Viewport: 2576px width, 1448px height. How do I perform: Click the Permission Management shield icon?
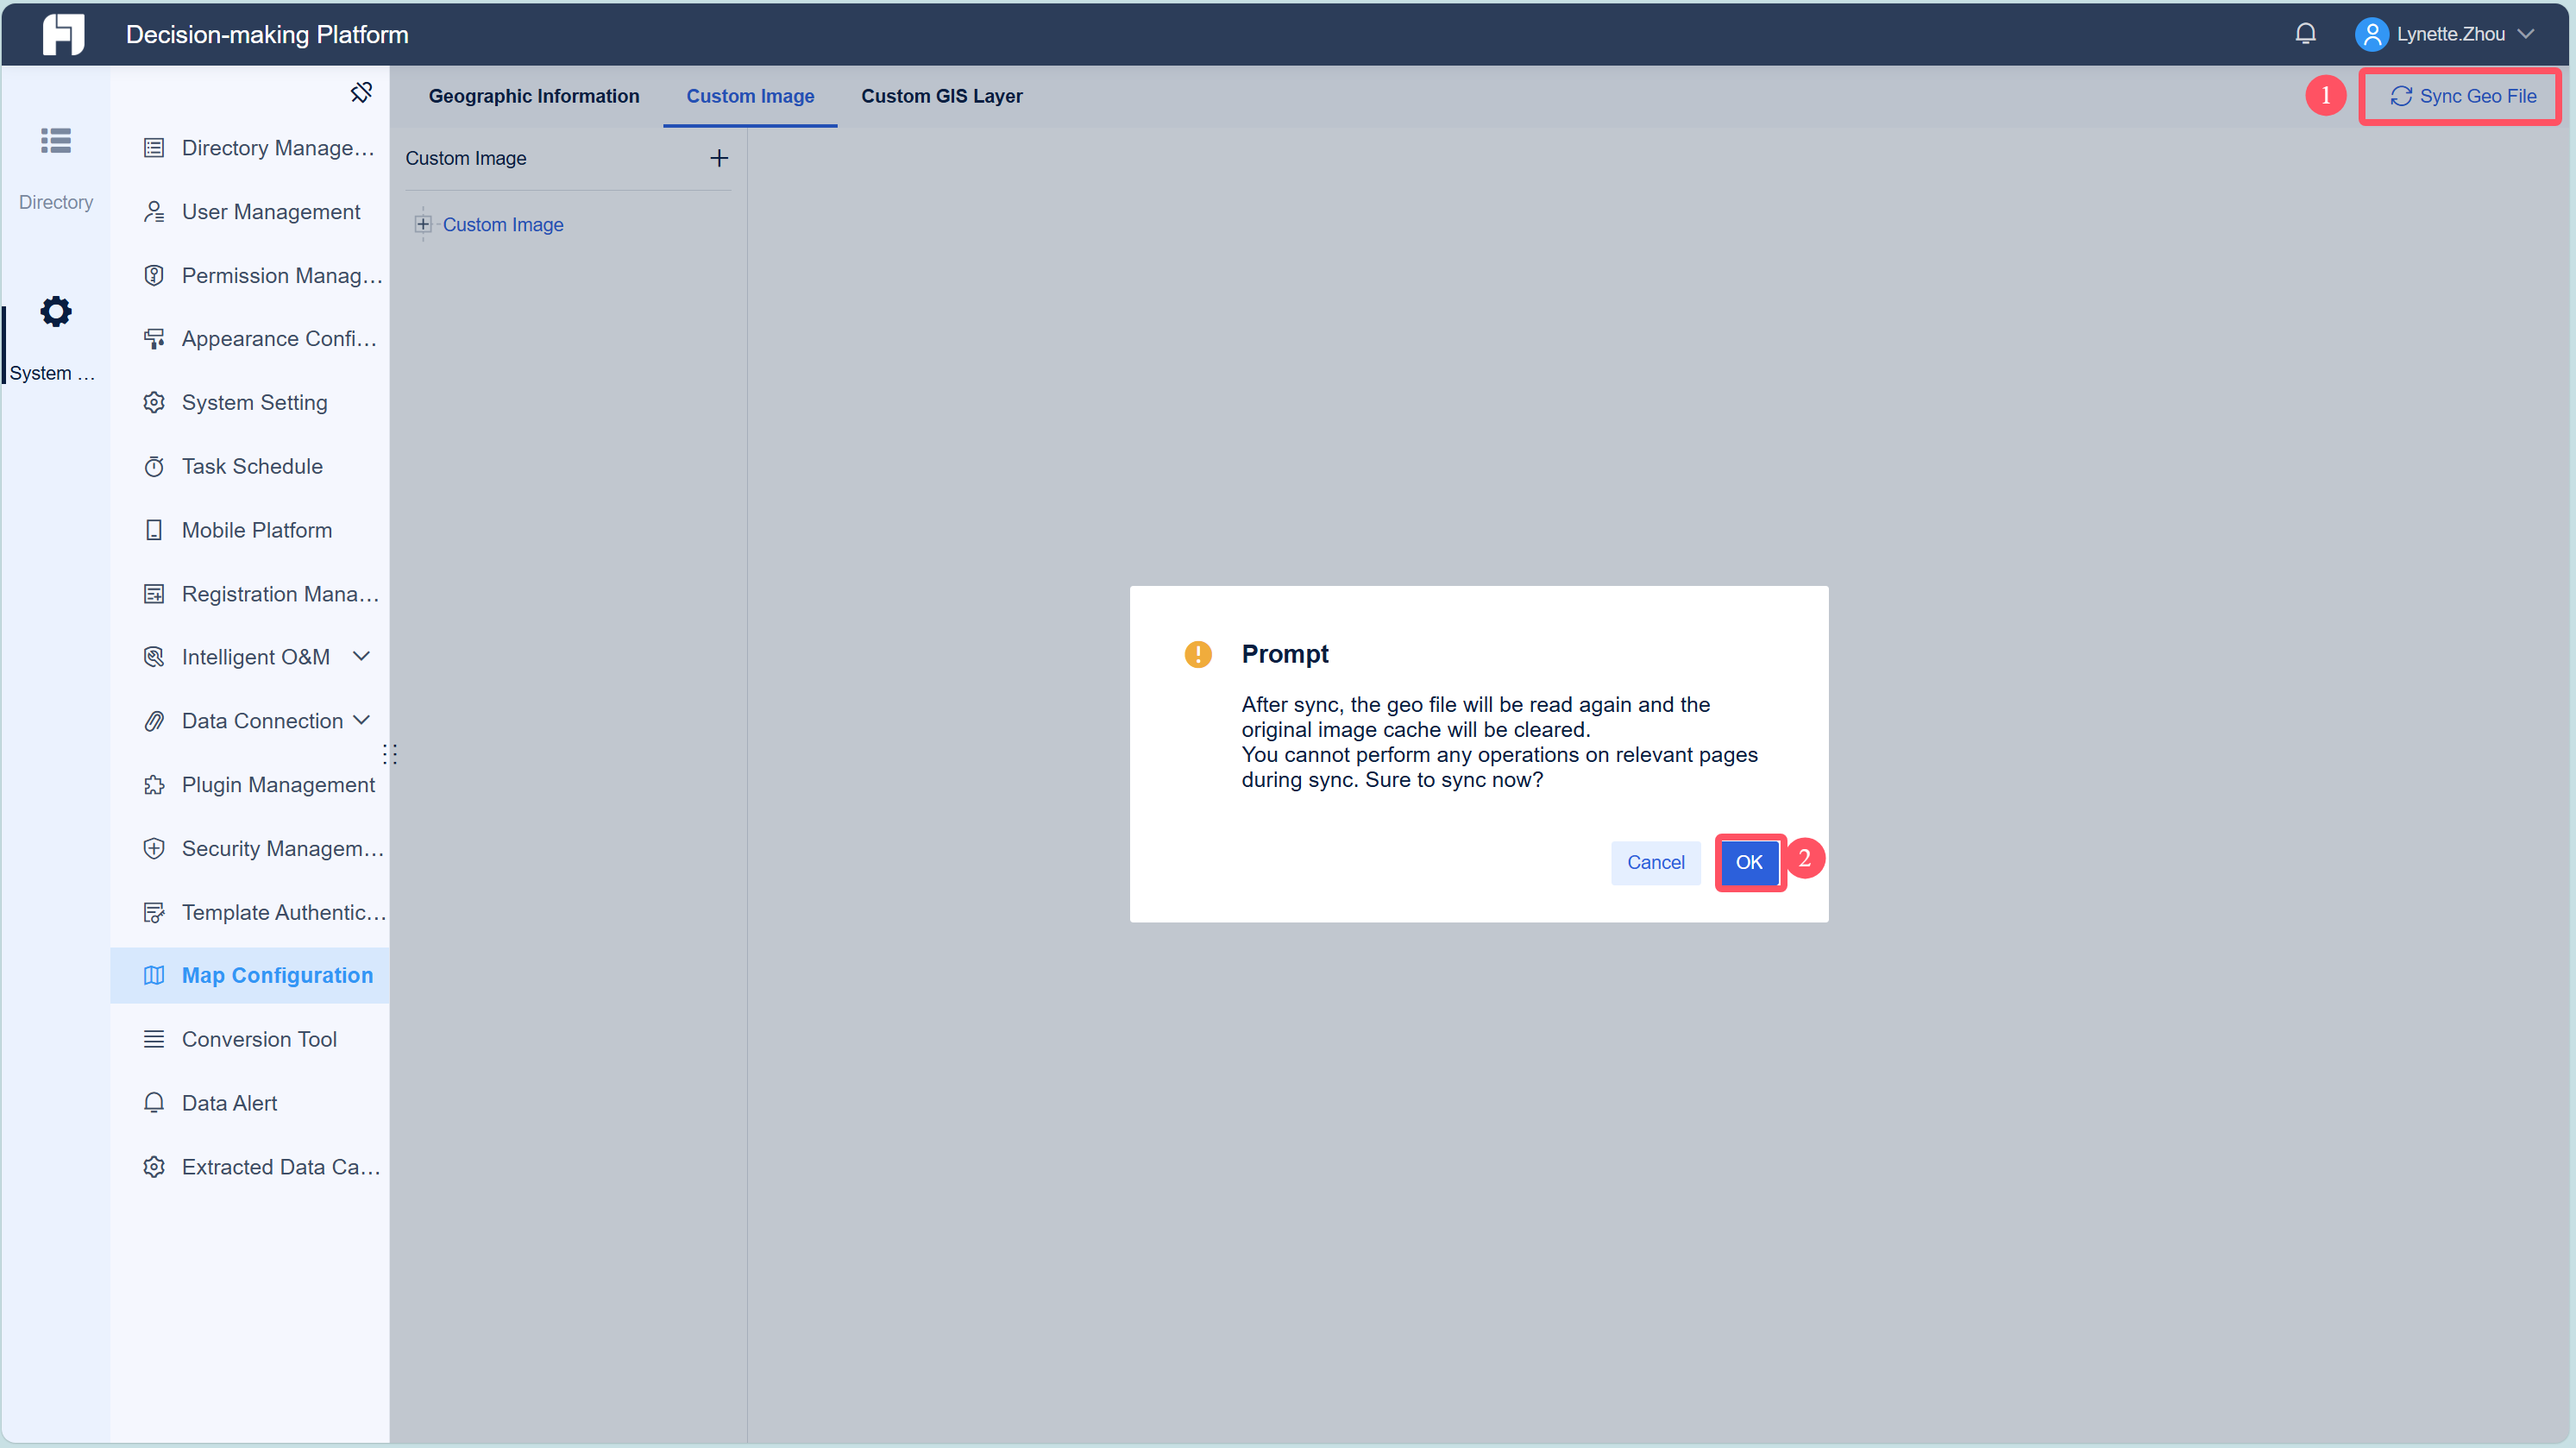click(x=154, y=275)
